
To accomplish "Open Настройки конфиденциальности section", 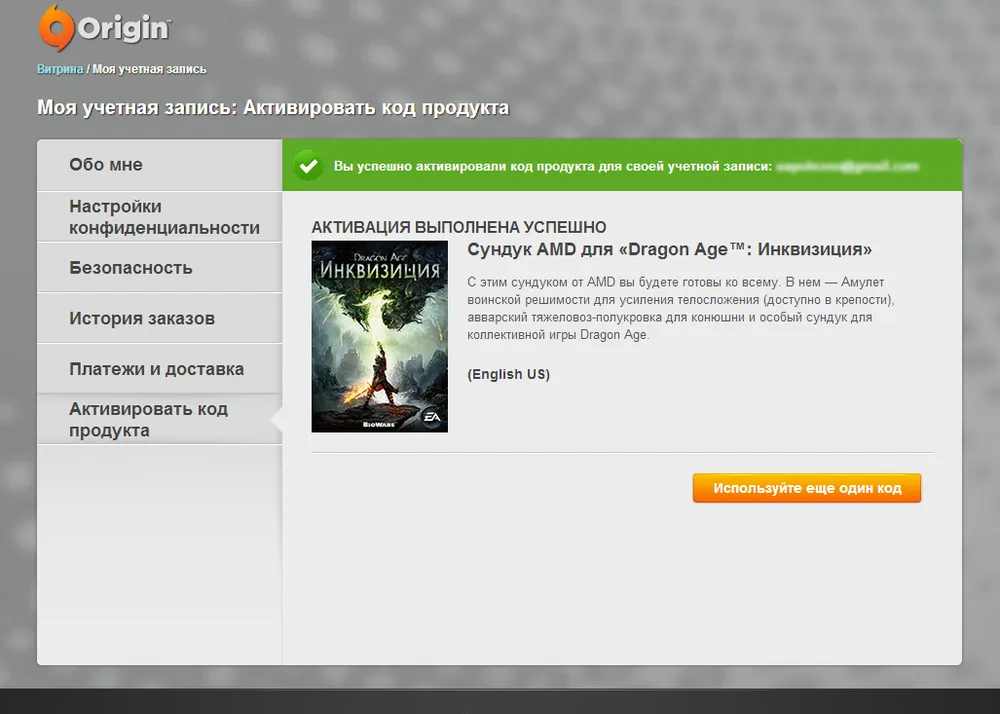I will [x=159, y=217].
